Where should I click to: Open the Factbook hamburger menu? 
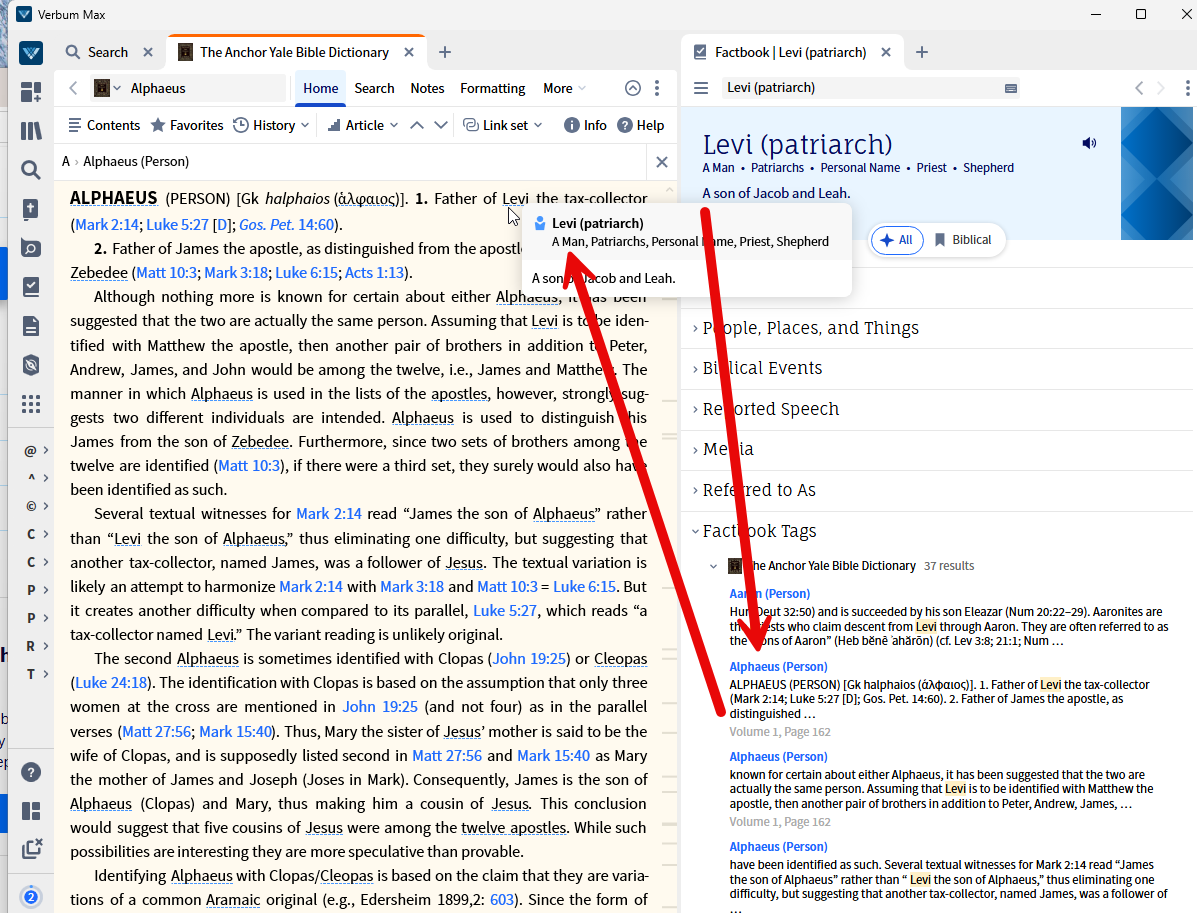click(701, 88)
